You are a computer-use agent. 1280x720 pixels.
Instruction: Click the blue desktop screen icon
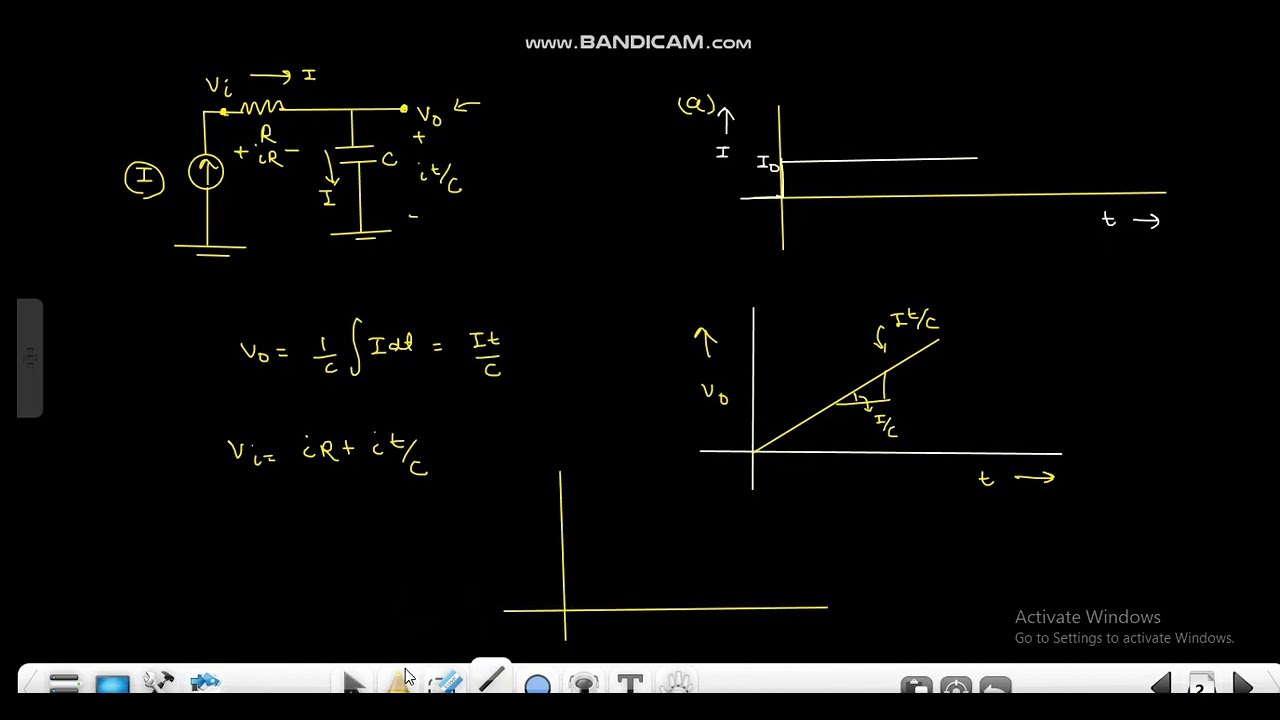pos(112,684)
